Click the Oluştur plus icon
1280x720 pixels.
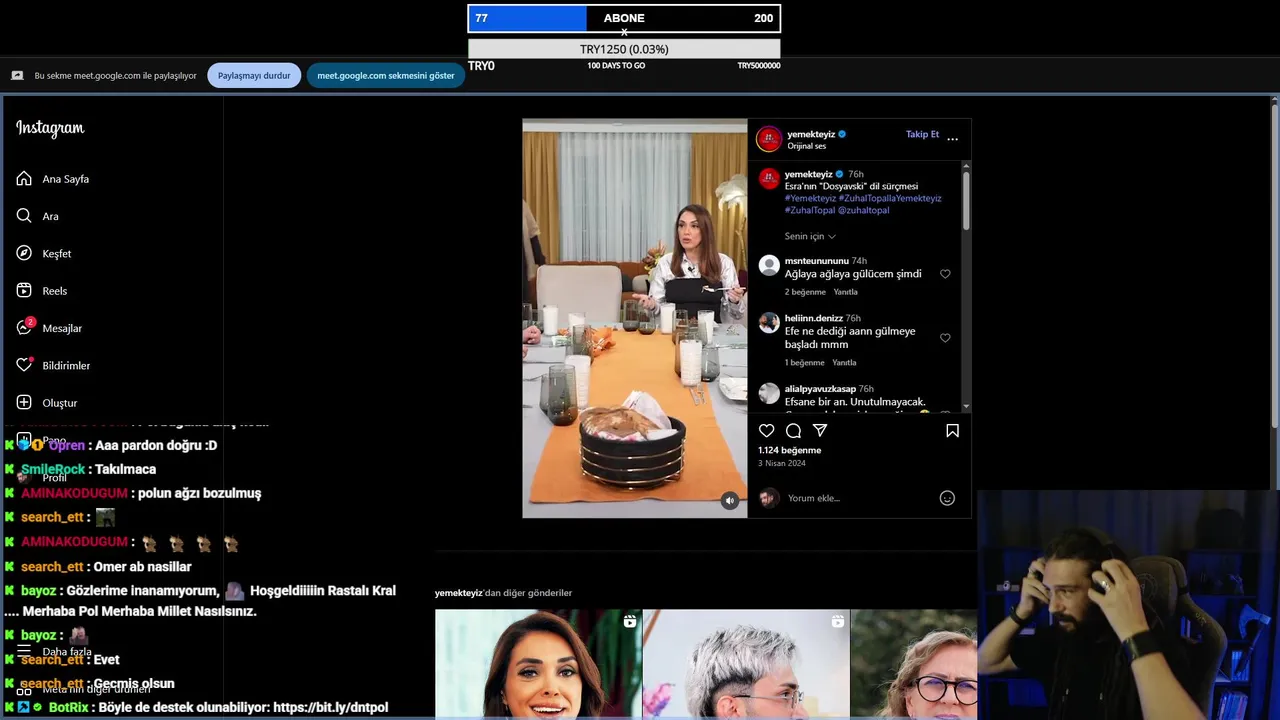tap(24, 402)
